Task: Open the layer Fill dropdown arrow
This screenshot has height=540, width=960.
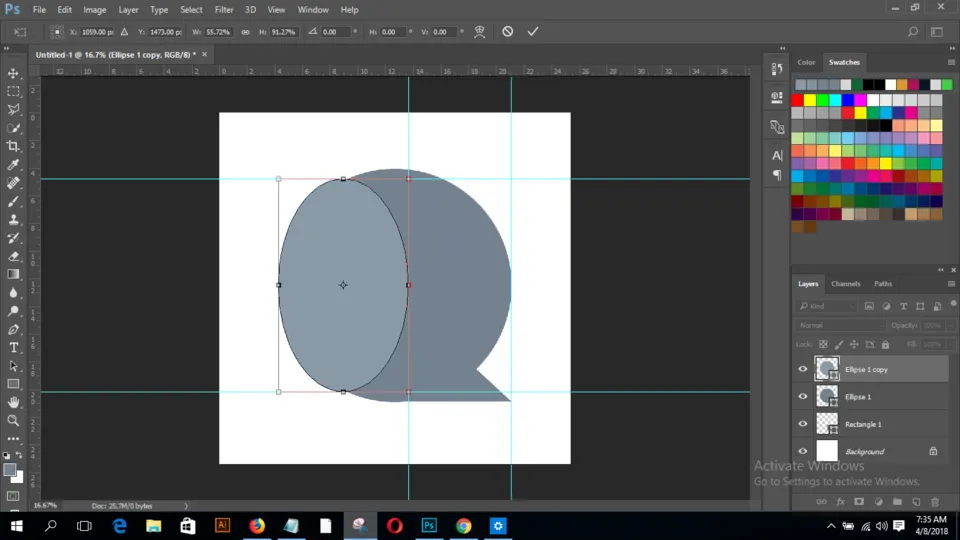Action: pos(951,345)
